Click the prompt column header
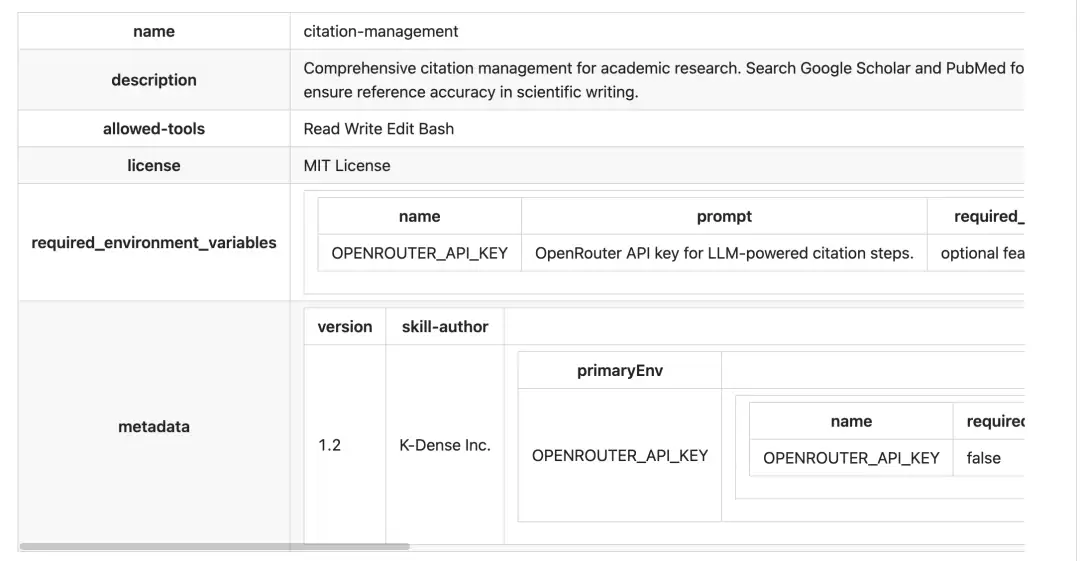1080x561 pixels. coord(724,216)
